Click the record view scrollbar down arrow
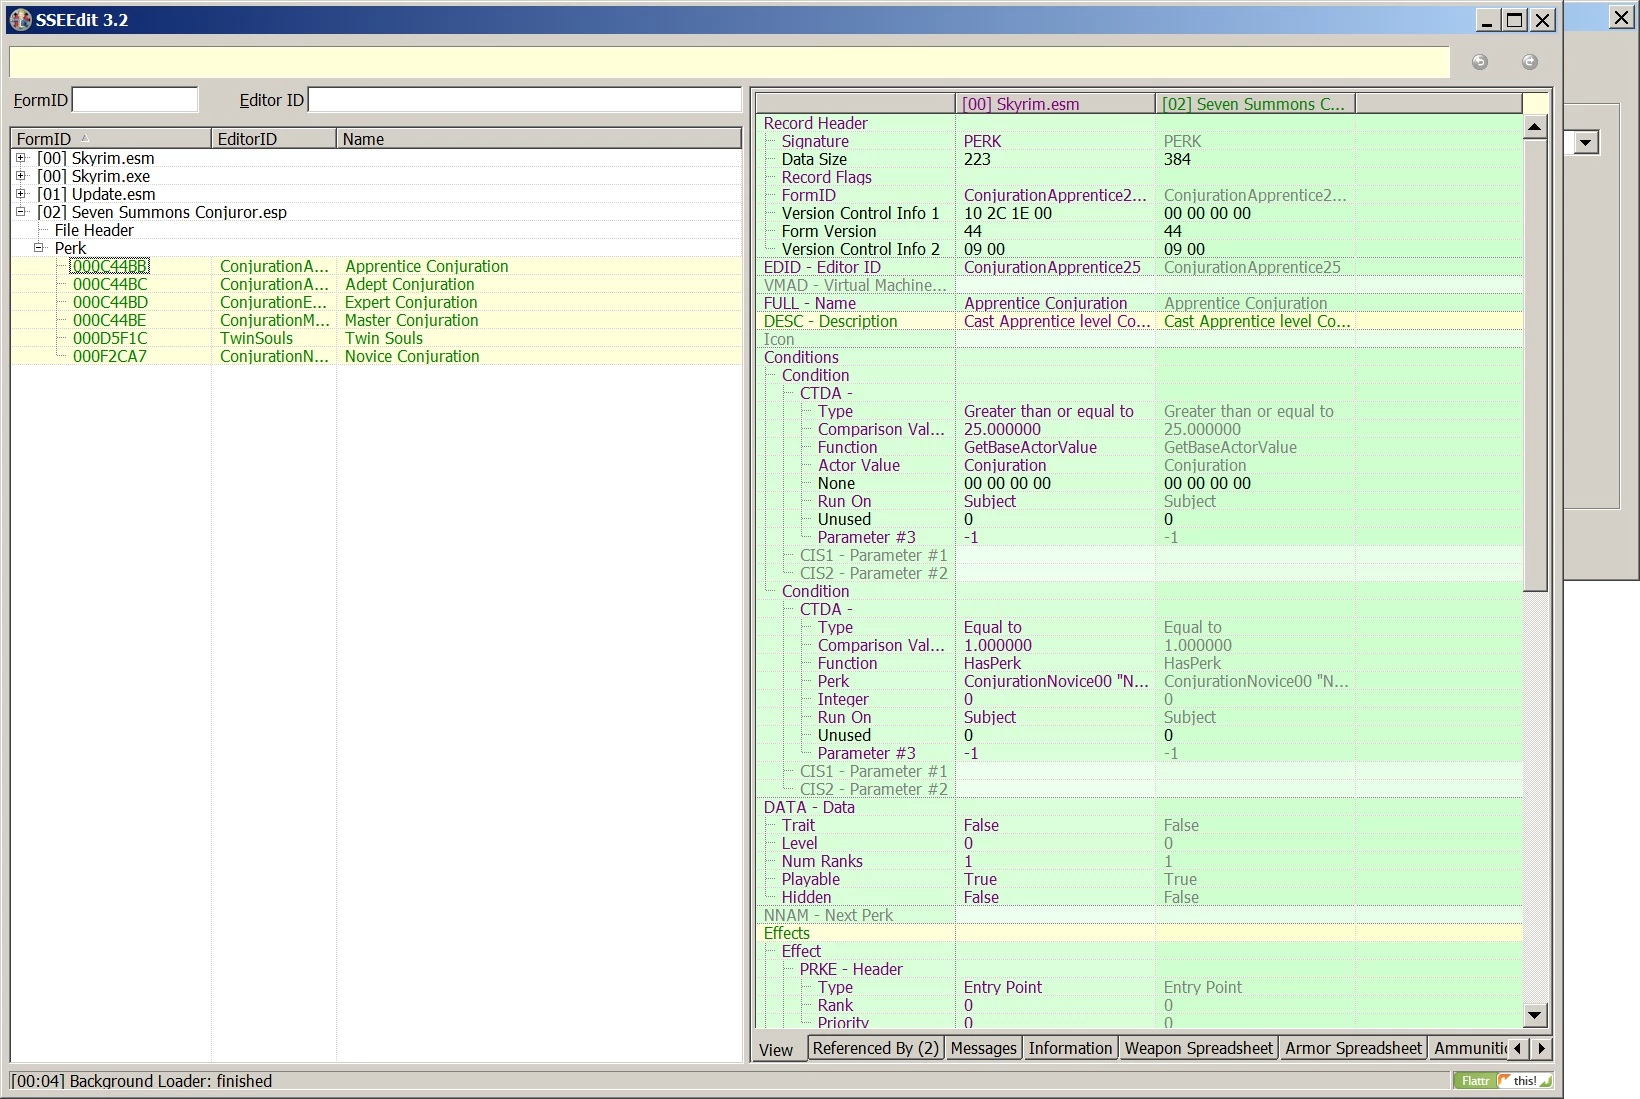Screen dimensions: 1640x1099 coord(1536,1015)
